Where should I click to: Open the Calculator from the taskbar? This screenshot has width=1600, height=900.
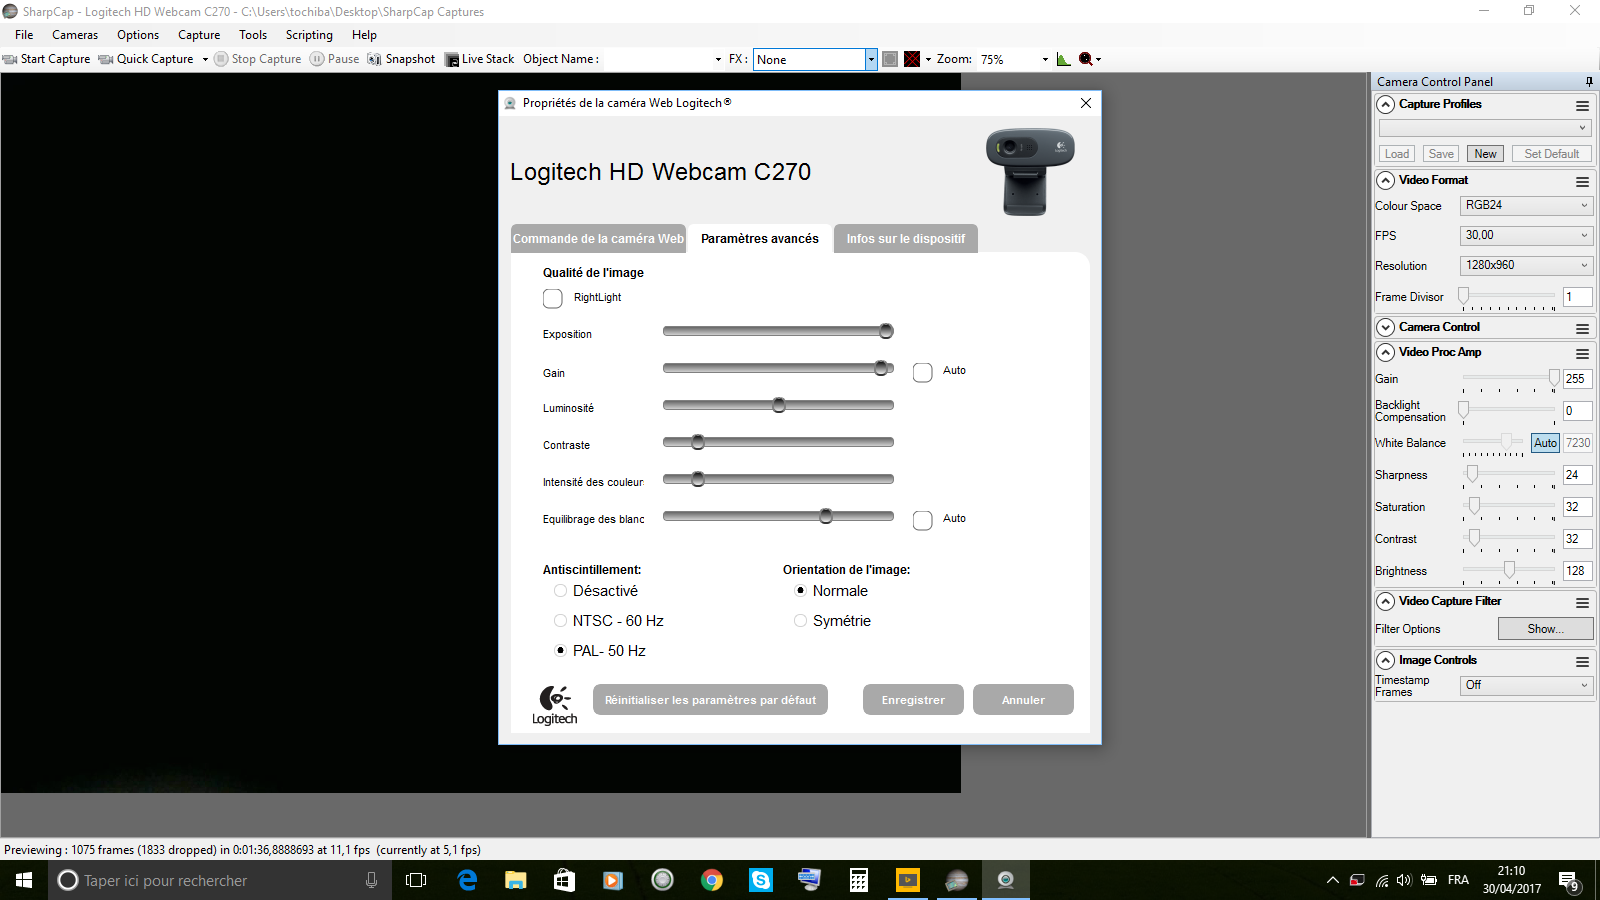(859, 880)
